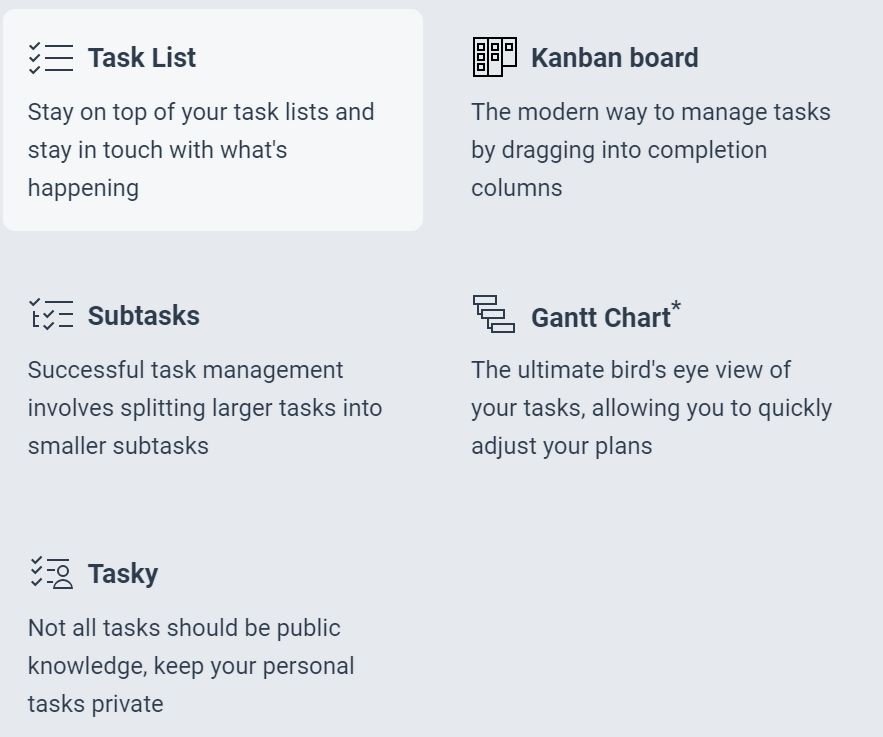This screenshot has width=883, height=737.
Task: Click "adjust your plans" under Gantt Chart
Action: click(x=562, y=446)
